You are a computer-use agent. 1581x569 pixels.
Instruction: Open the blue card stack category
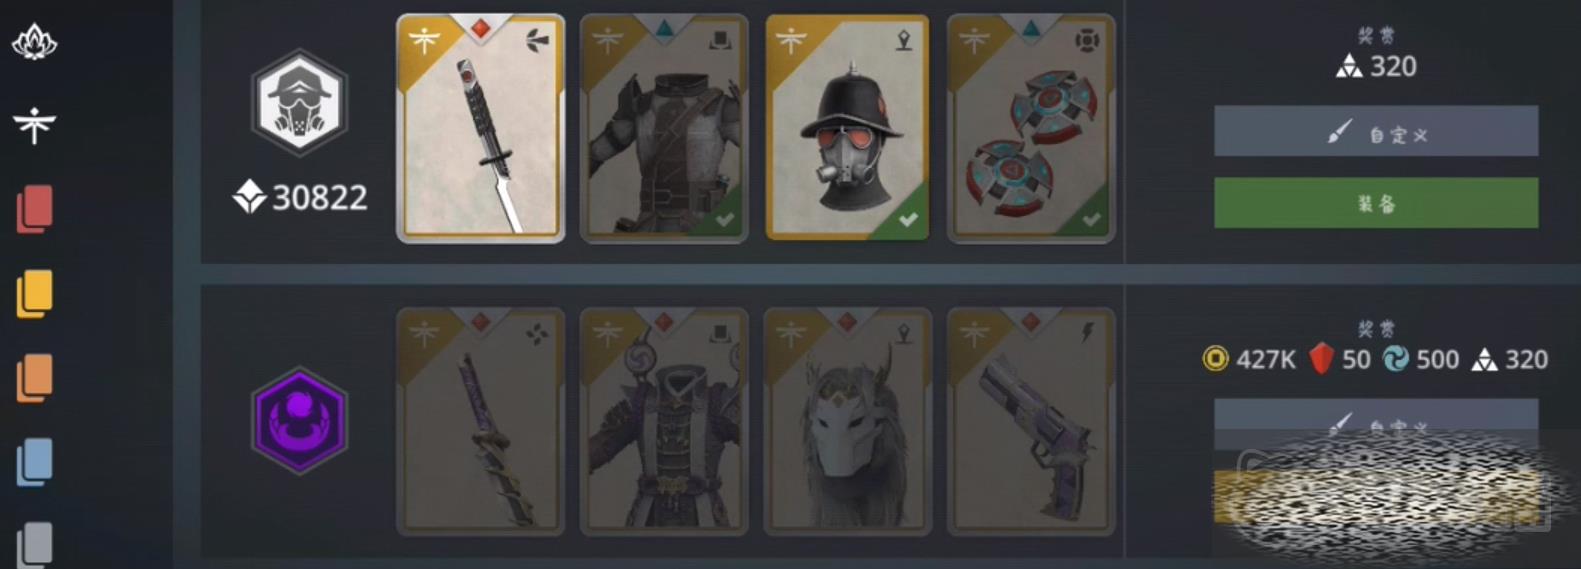coord(35,462)
